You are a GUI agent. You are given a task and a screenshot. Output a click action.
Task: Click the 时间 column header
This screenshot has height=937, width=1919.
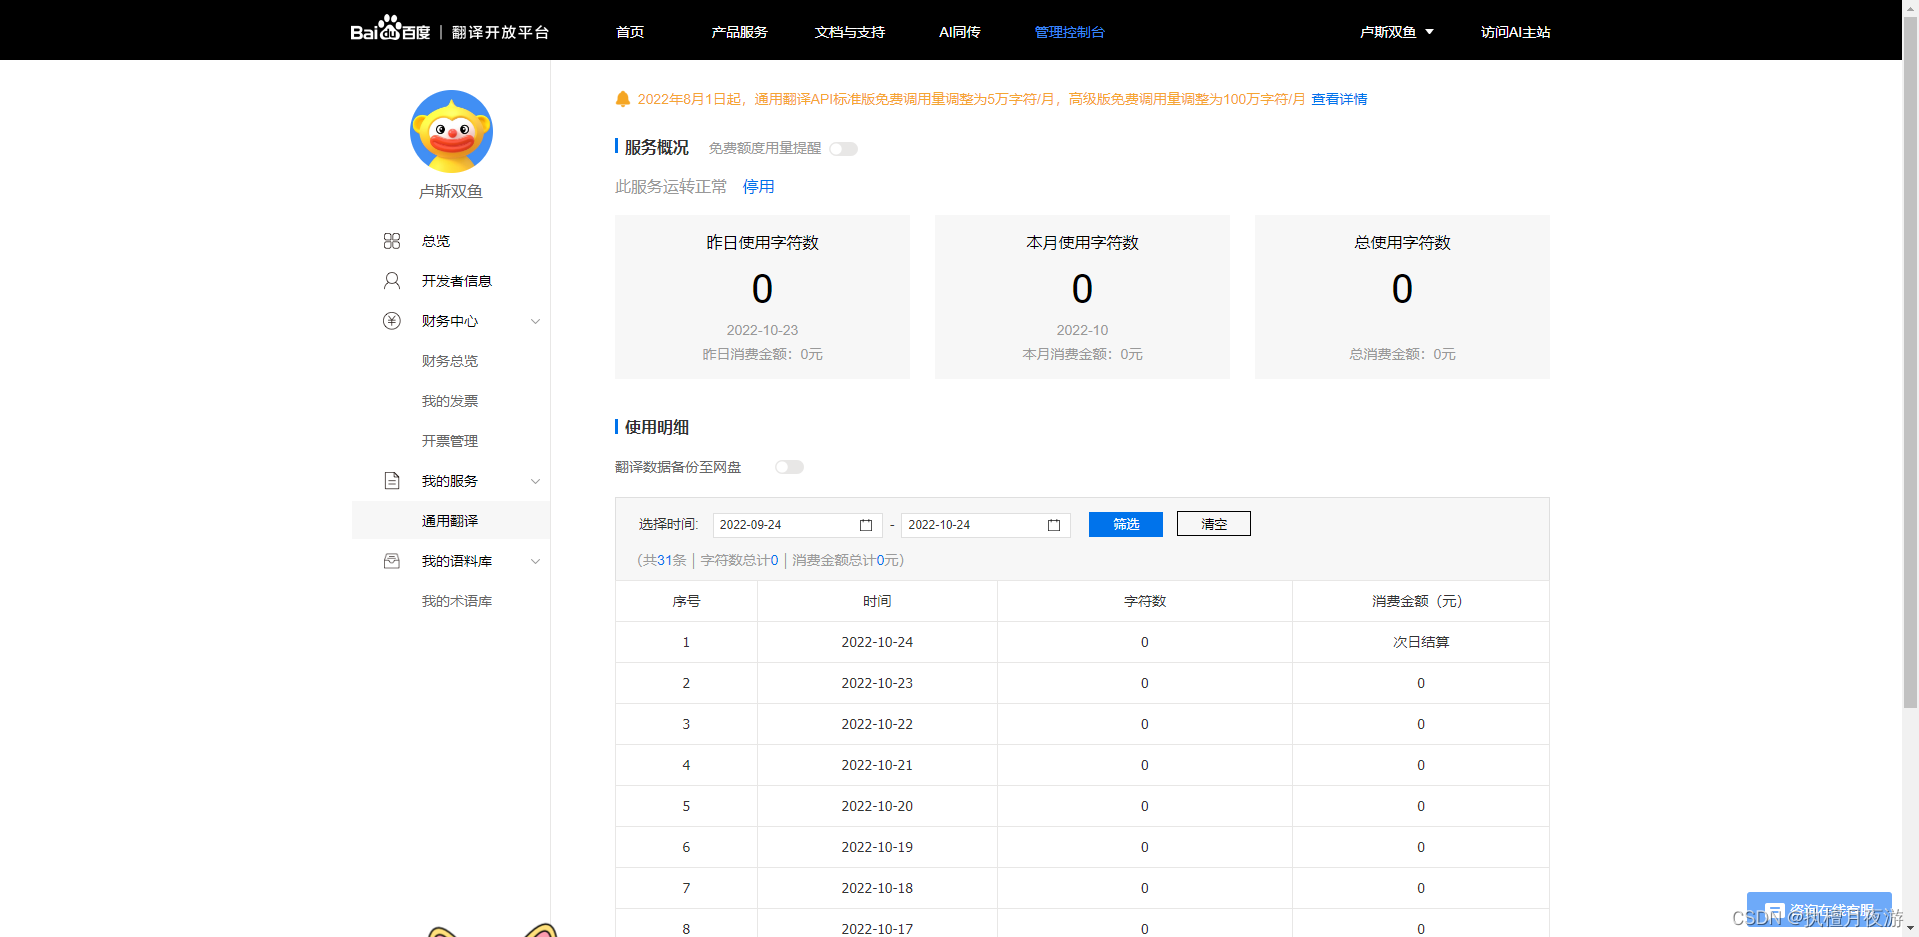pos(877,601)
